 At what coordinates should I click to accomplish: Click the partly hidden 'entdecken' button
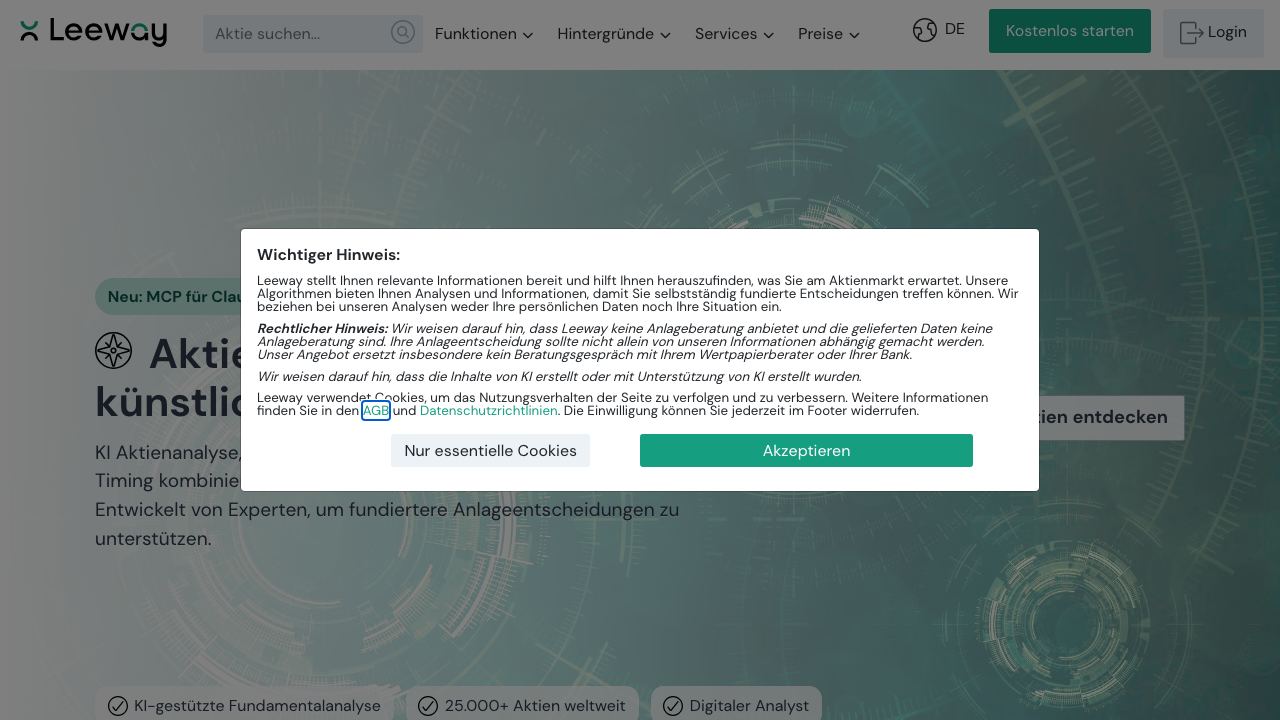click(1111, 418)
